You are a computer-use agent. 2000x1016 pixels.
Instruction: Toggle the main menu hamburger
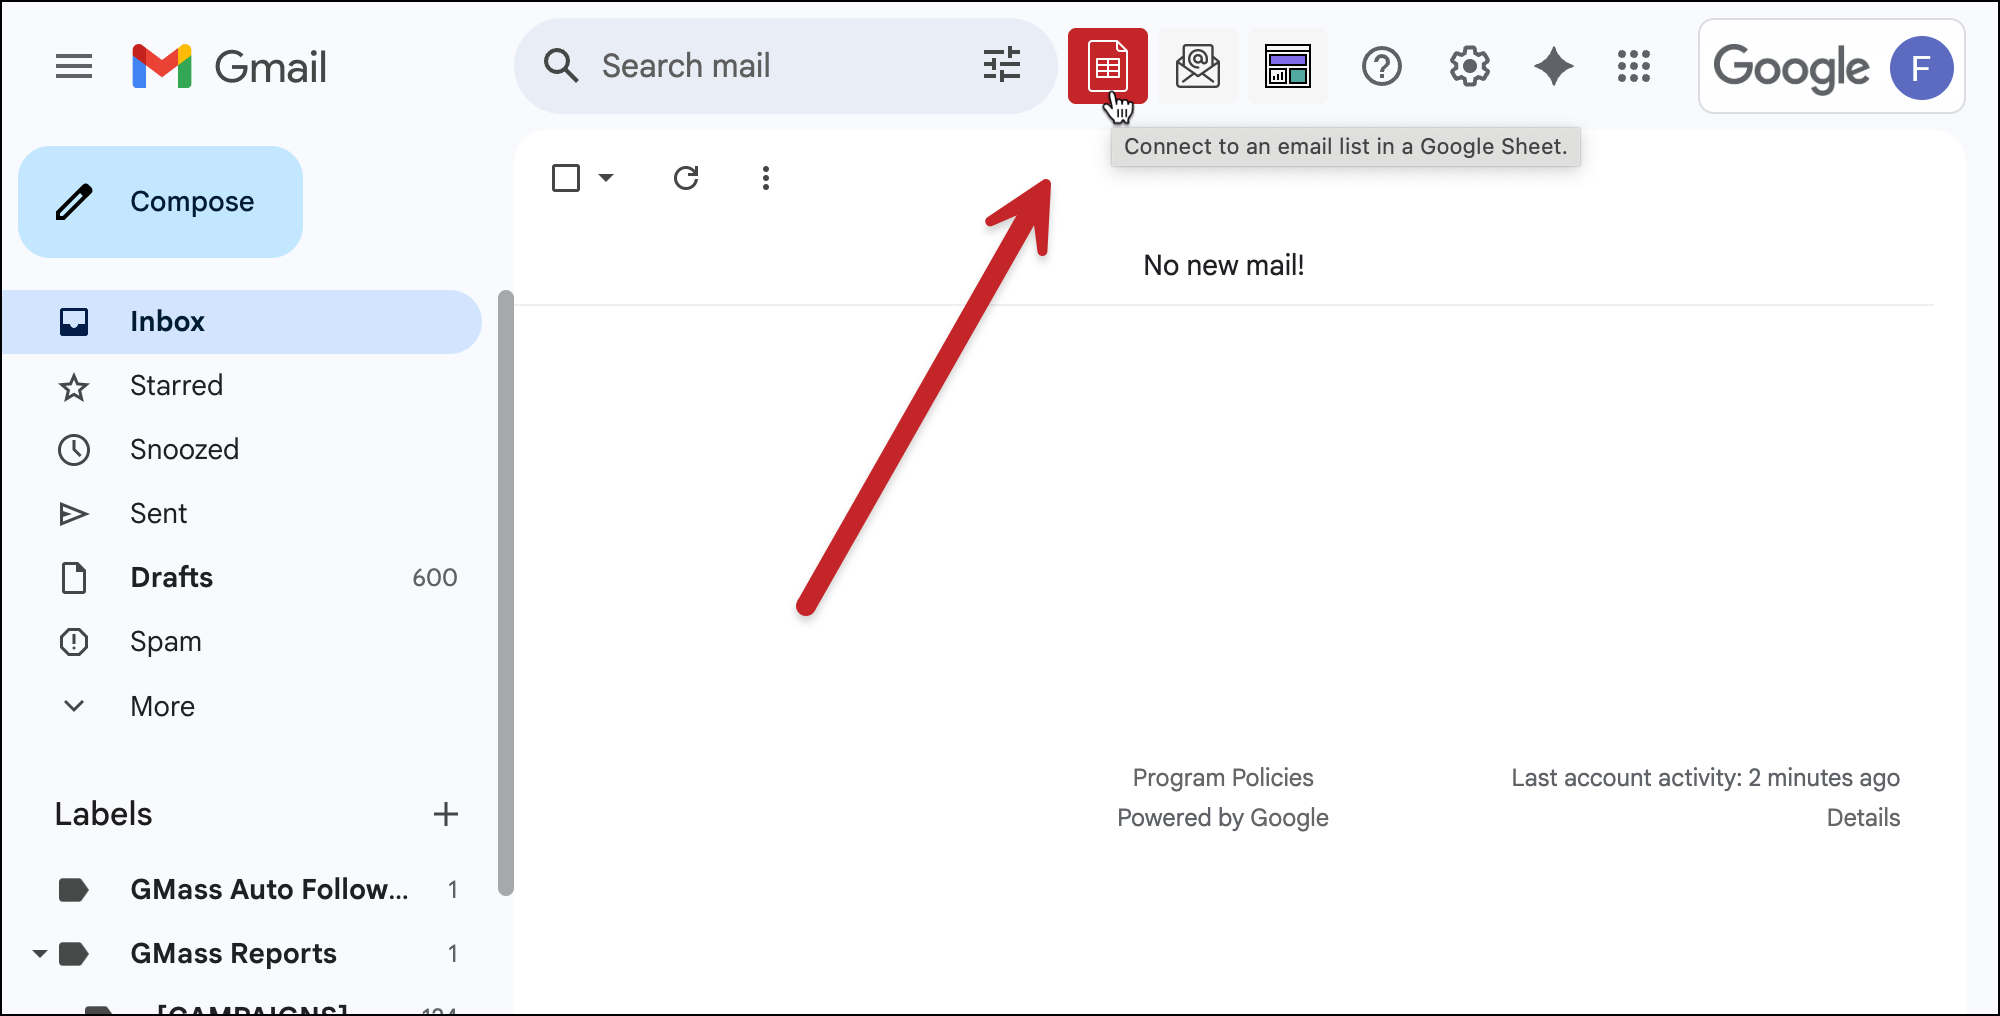(74, 67)
